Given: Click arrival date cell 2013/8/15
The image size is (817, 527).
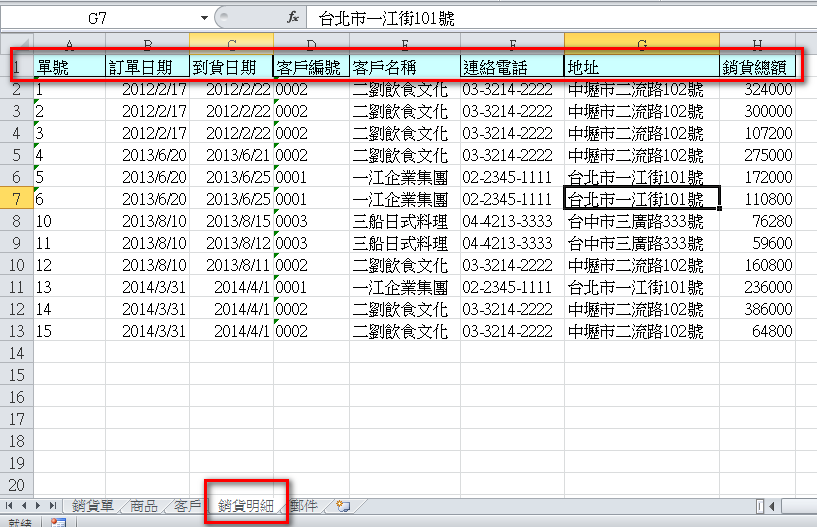Looking at the screenshot, I should point(231,222).
